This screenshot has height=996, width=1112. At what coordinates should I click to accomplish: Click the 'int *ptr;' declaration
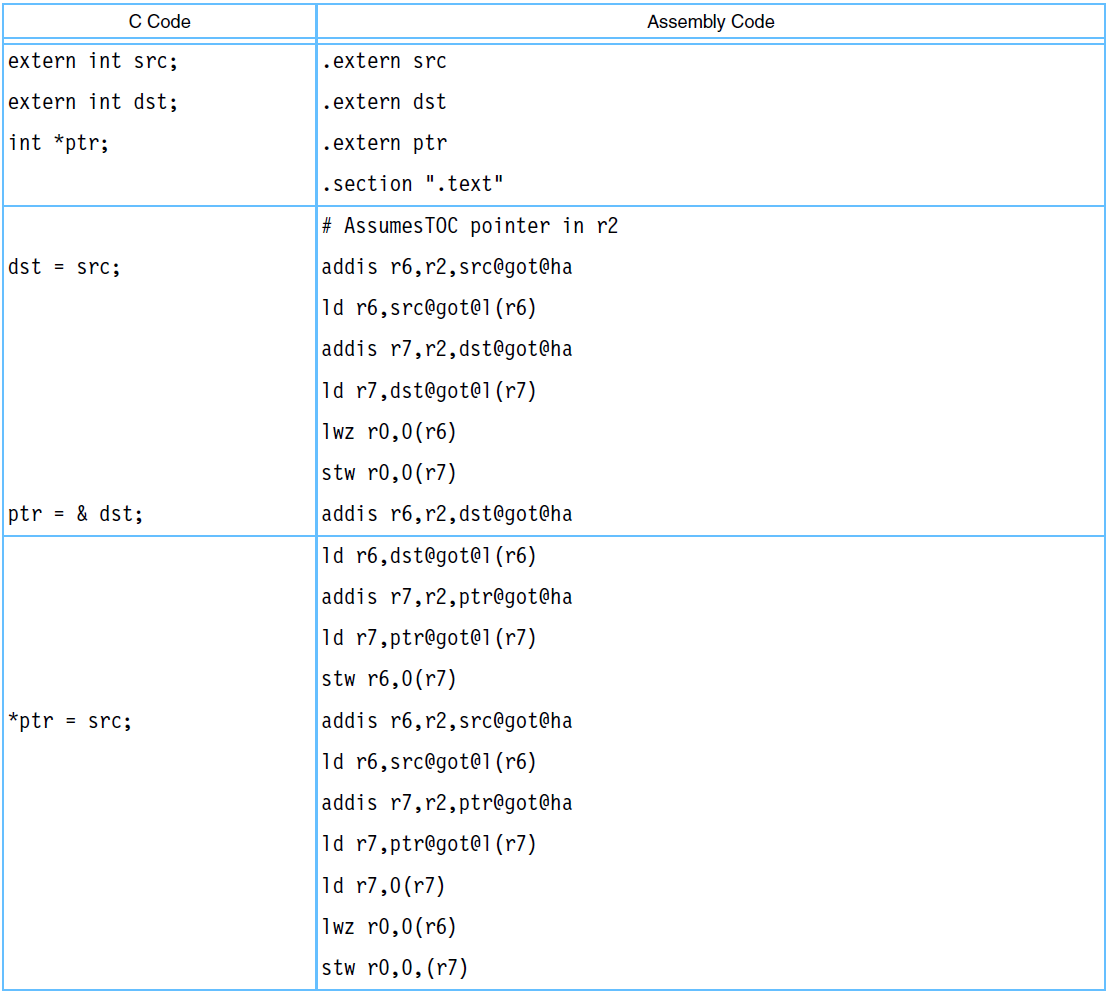tap(58, 143)
